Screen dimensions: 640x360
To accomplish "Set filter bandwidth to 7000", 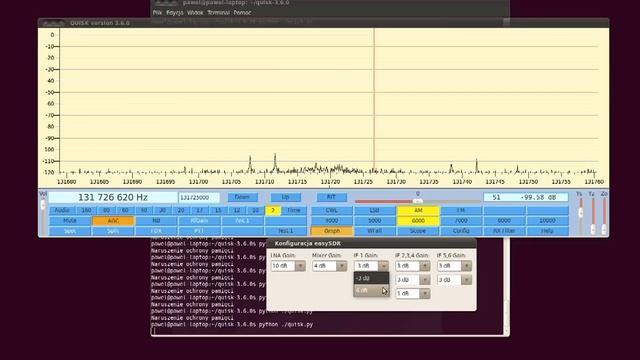I will point(461,221).
